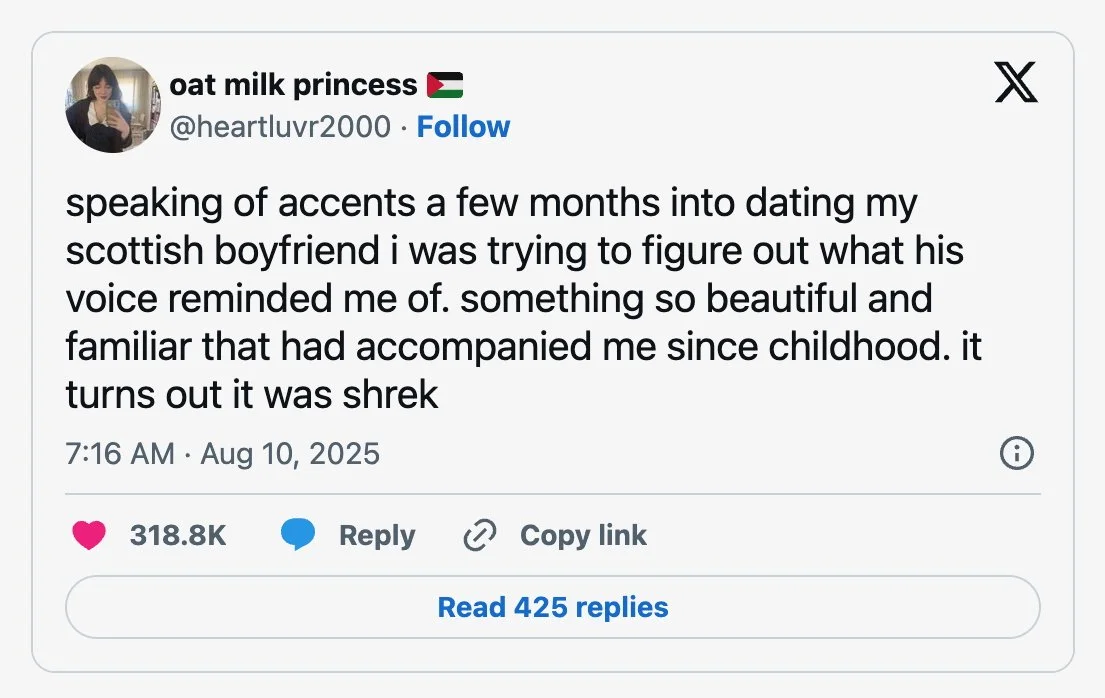Click the Aug 10, 2025 date
Viewport: 1105px width, 698px height.
[x=290, y=454]
